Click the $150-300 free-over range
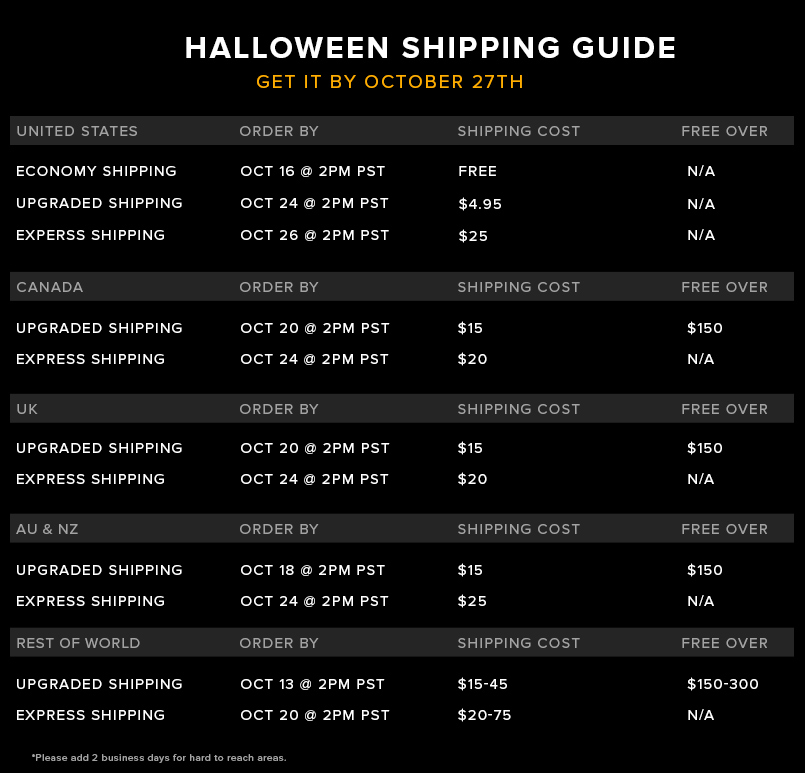805x773 pixels. (x=722, y=684)
